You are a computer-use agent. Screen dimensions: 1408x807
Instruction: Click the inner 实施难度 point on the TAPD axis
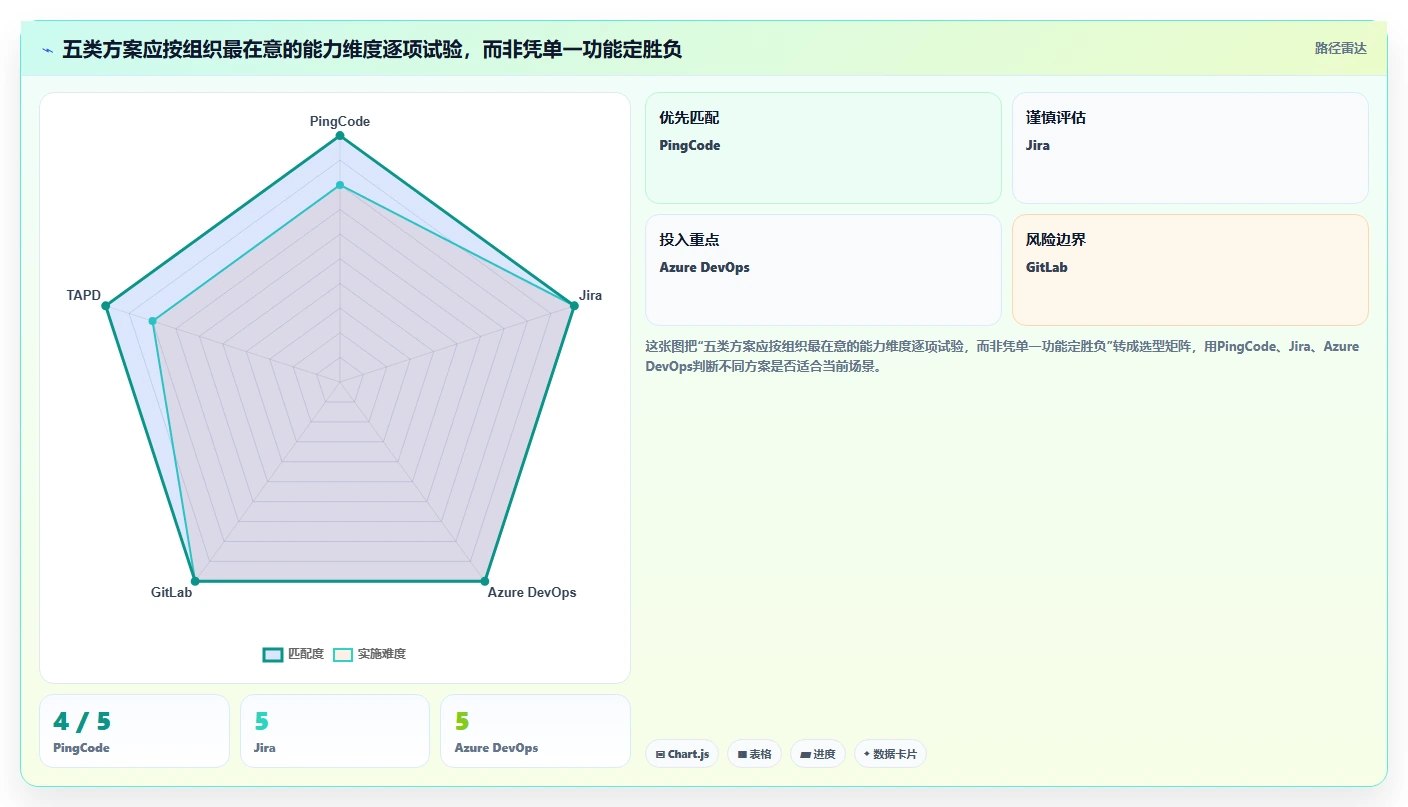pyautogui.click(x=152, y=321)
